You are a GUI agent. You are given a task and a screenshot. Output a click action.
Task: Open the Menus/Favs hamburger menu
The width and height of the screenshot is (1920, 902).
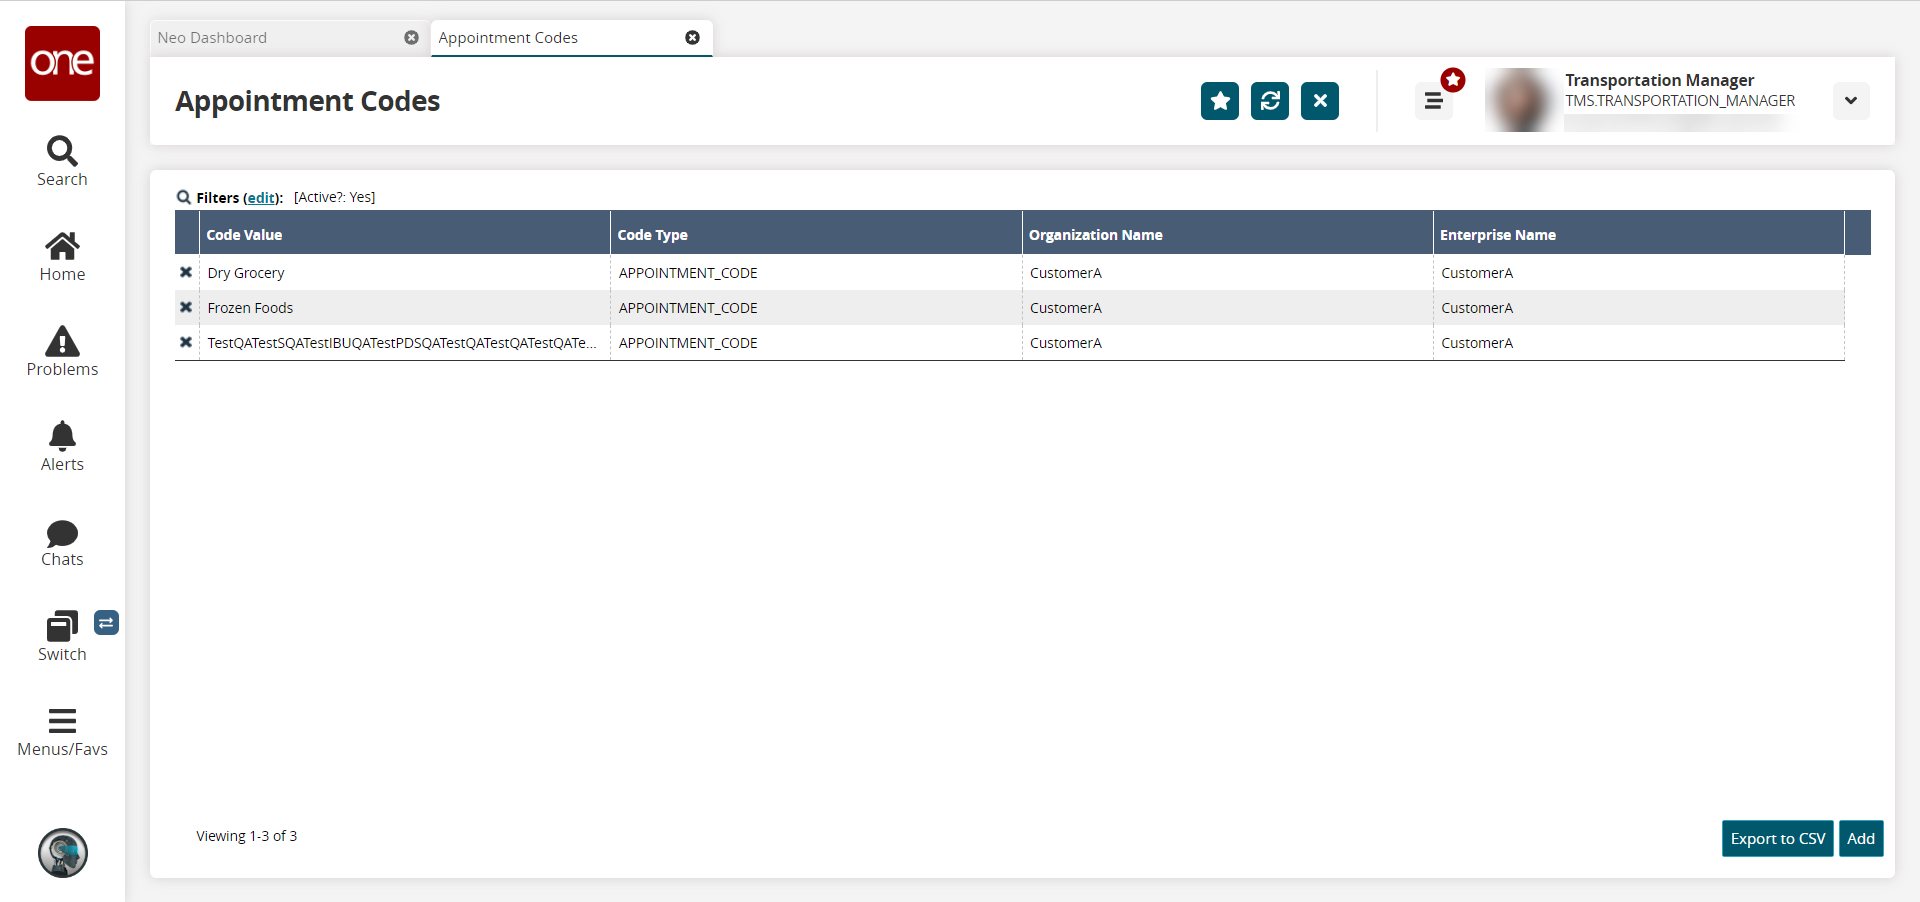62,731
